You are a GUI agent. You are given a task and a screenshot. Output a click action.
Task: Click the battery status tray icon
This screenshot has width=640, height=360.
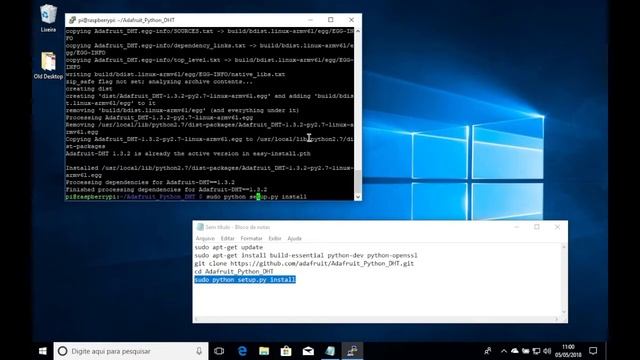(x=525, y=351)
